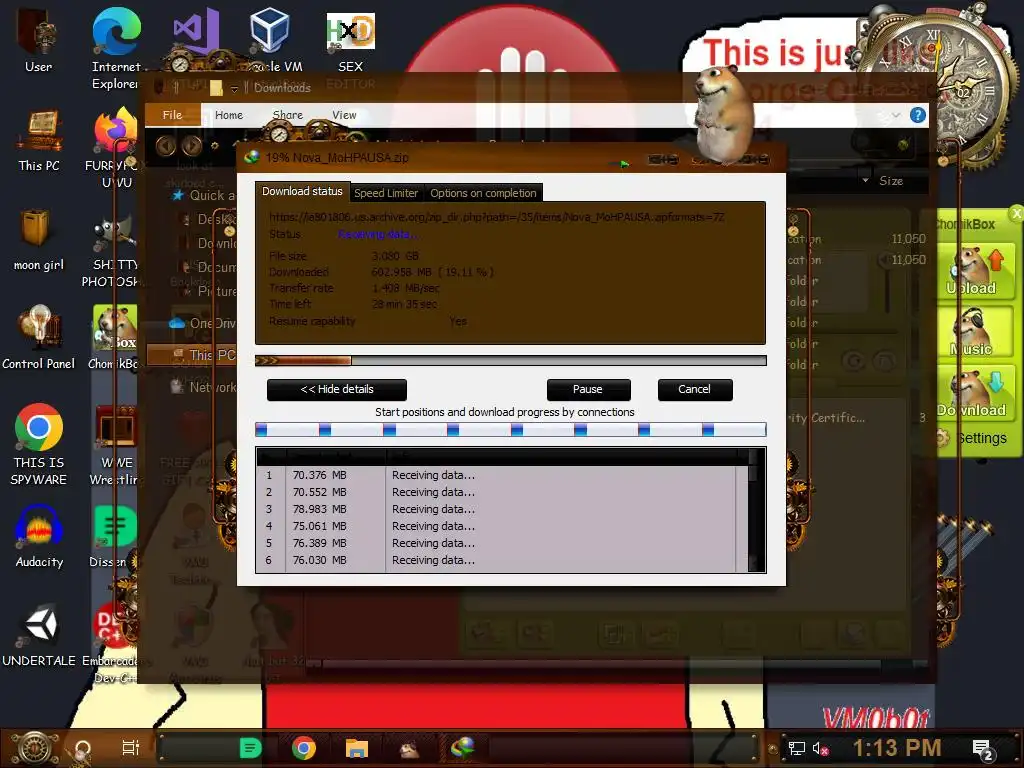1024x768 pixels.
Task: Open Internet Download Manager taskbar icon
Action: pyautogui.click(x=462, y=747)
